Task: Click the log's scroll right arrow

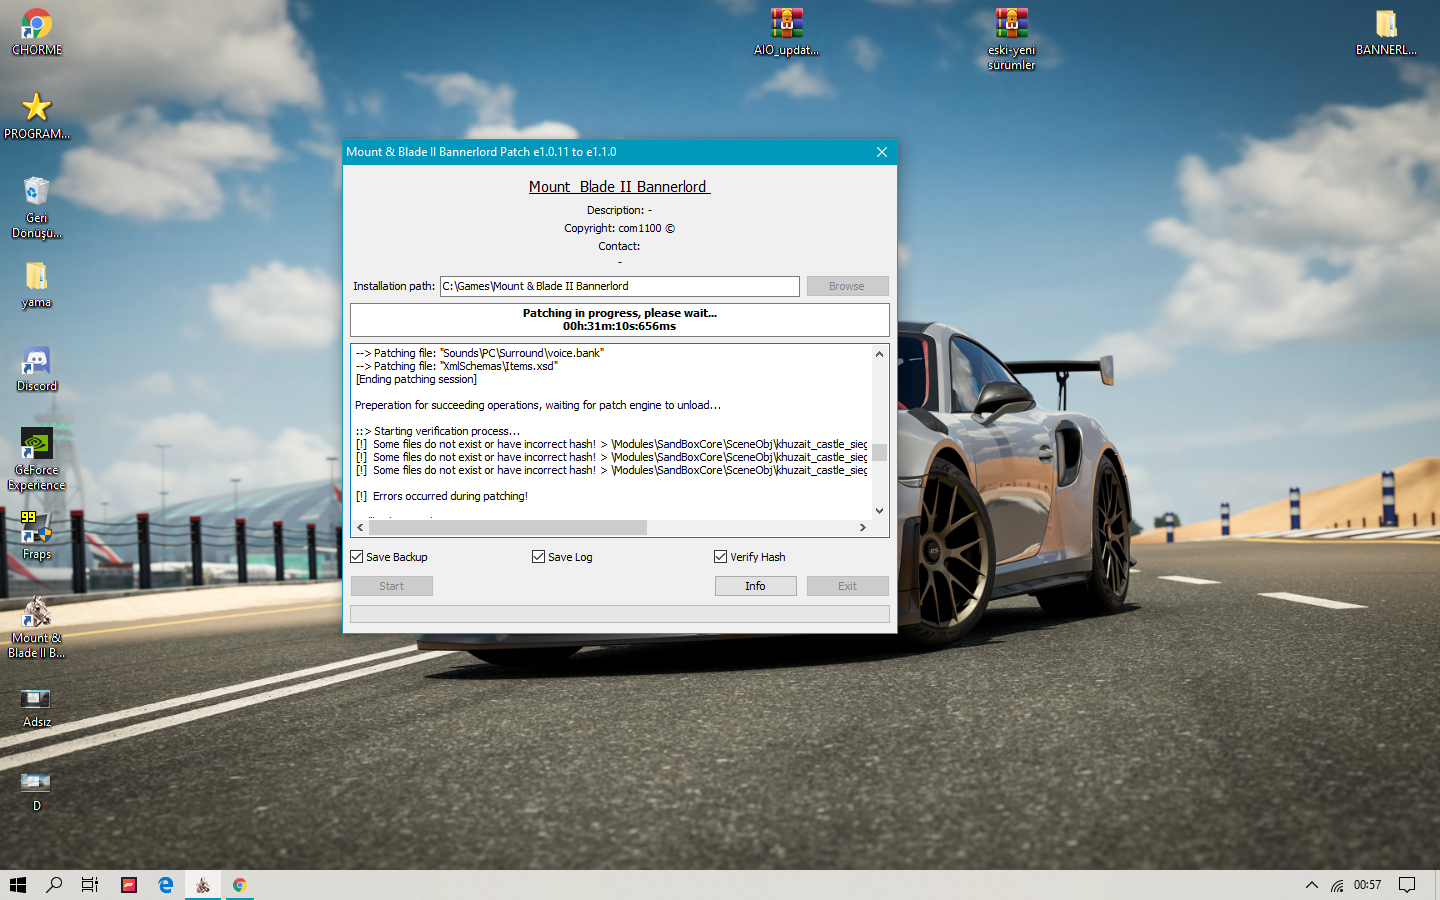Action: point(863,528)
